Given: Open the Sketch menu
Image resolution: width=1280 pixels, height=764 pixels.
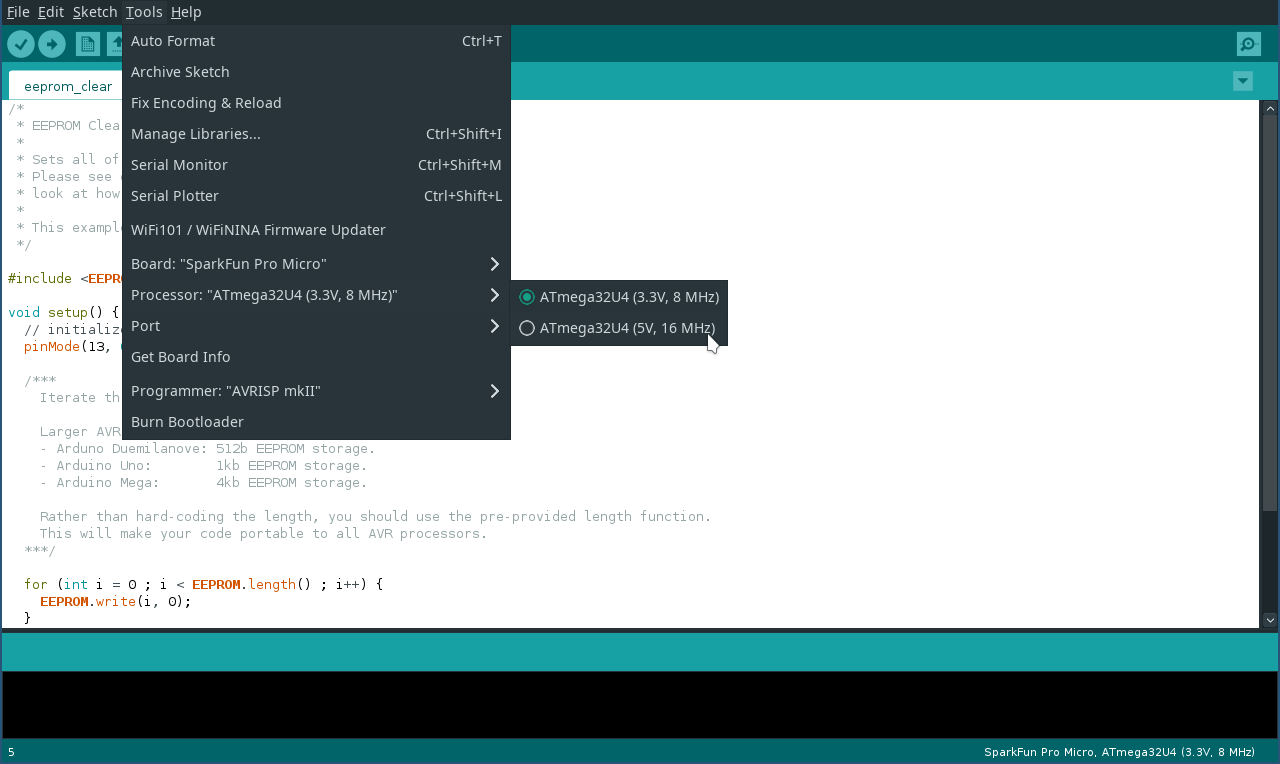Looking at the screenshot, I should [94, 12].
